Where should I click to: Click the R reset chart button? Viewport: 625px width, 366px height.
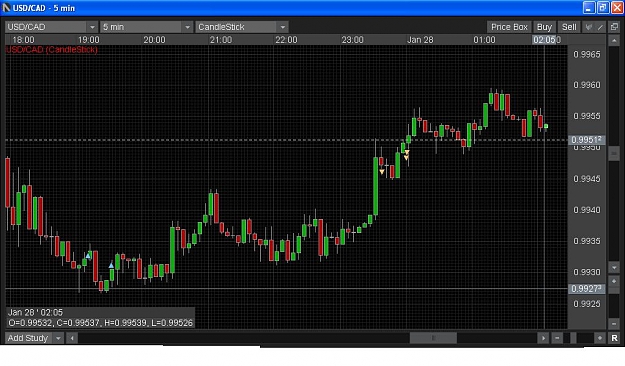[614, 338]
